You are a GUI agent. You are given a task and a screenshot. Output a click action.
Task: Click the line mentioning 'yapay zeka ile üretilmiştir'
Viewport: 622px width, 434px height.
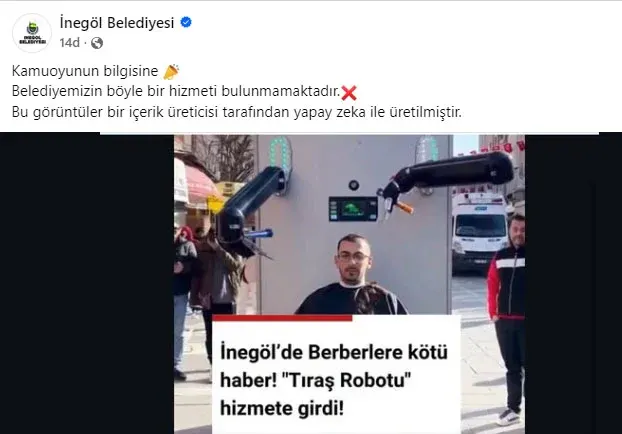237,112
